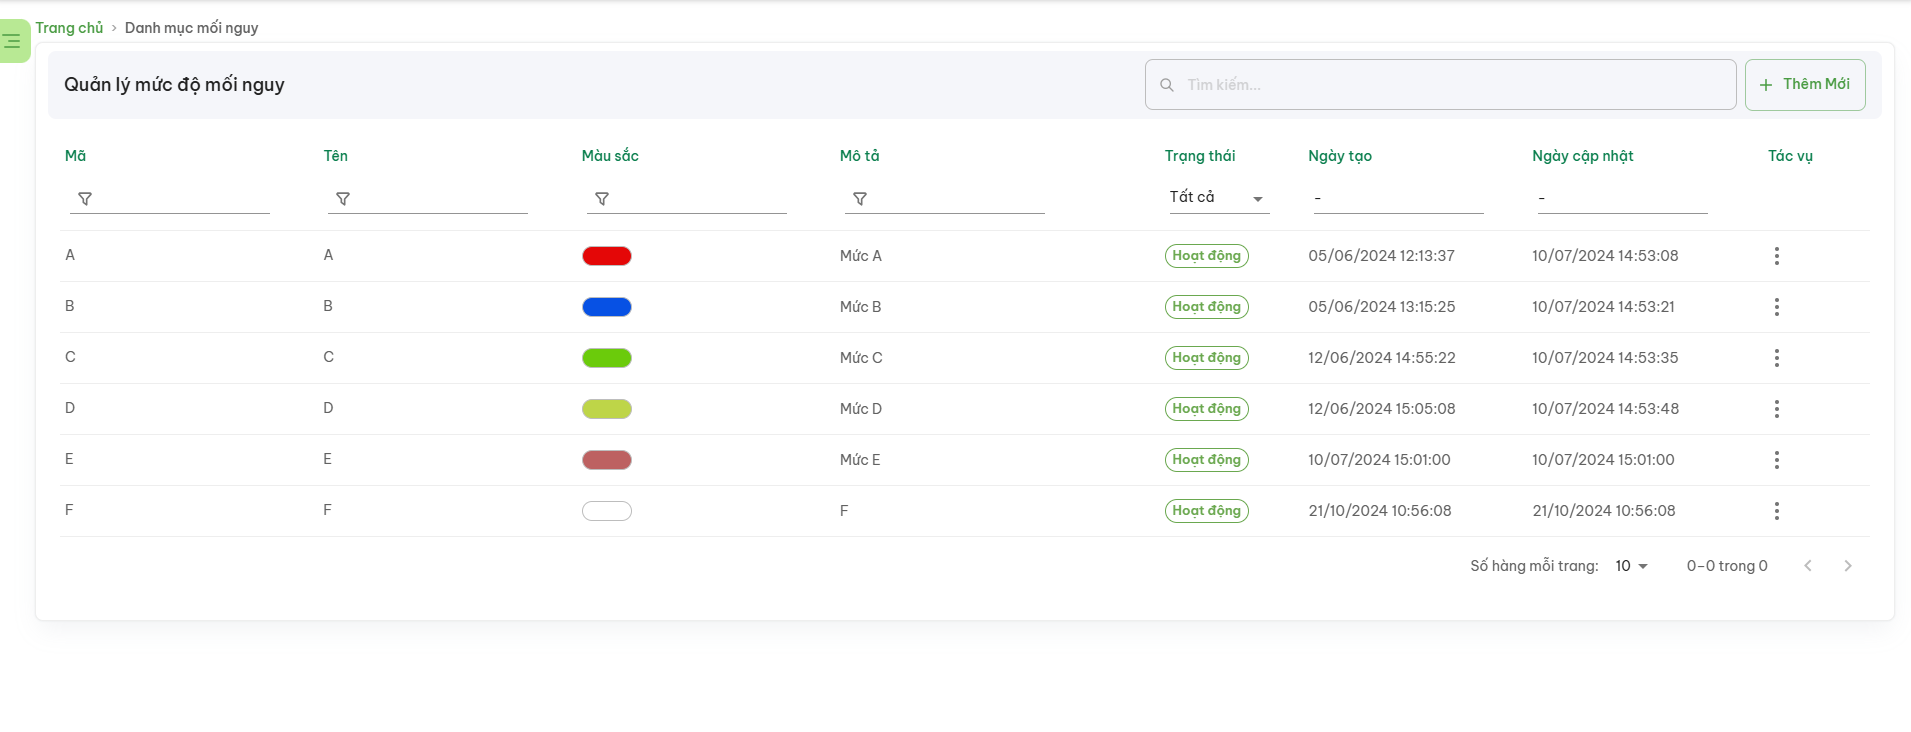
Task: Select the Mức D description cell
Action: click(x=861, y=409)
